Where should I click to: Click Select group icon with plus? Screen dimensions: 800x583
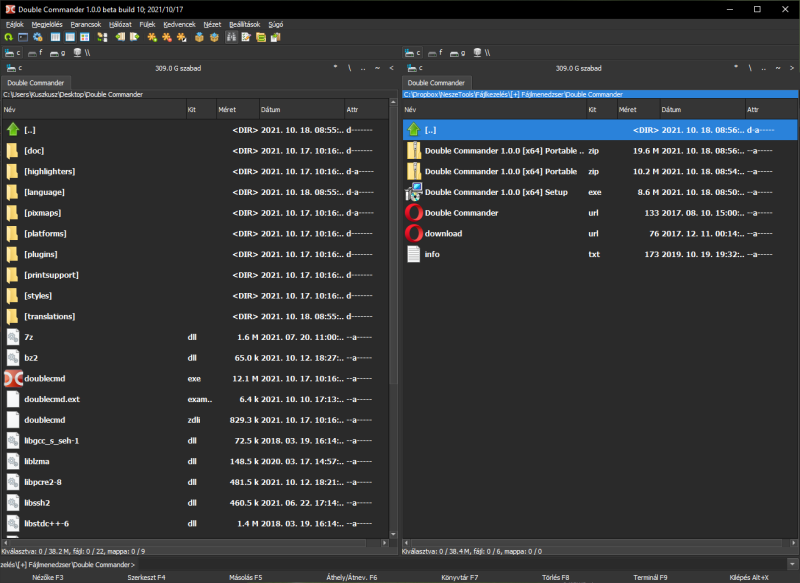coord(152,37)
